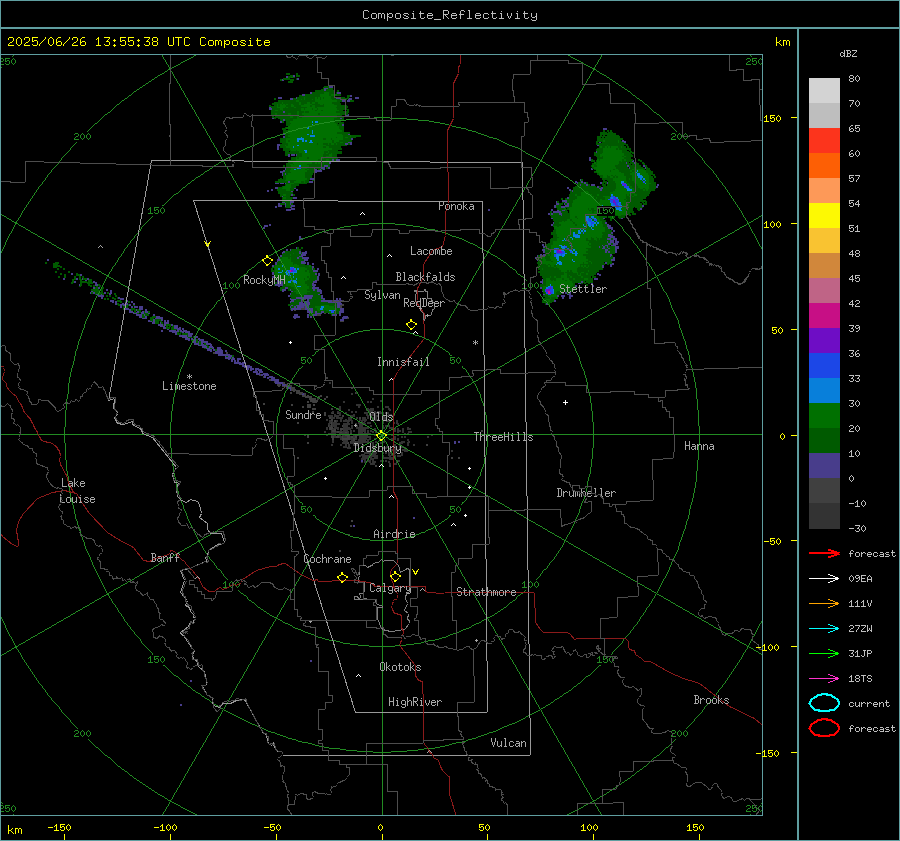The image size is (900, 841).
Task: Click the Okotoks label
Action: (x=400, y=667)
